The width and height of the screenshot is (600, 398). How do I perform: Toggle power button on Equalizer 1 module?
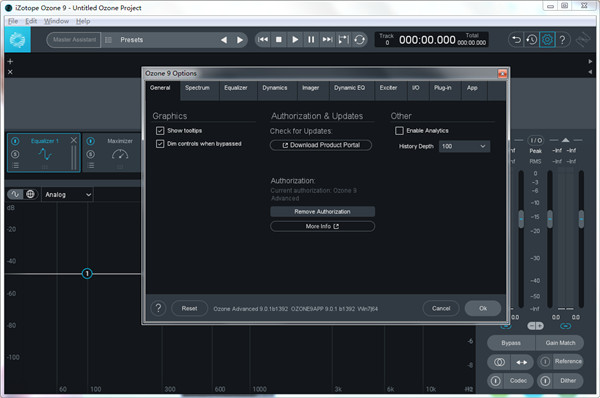15,141
